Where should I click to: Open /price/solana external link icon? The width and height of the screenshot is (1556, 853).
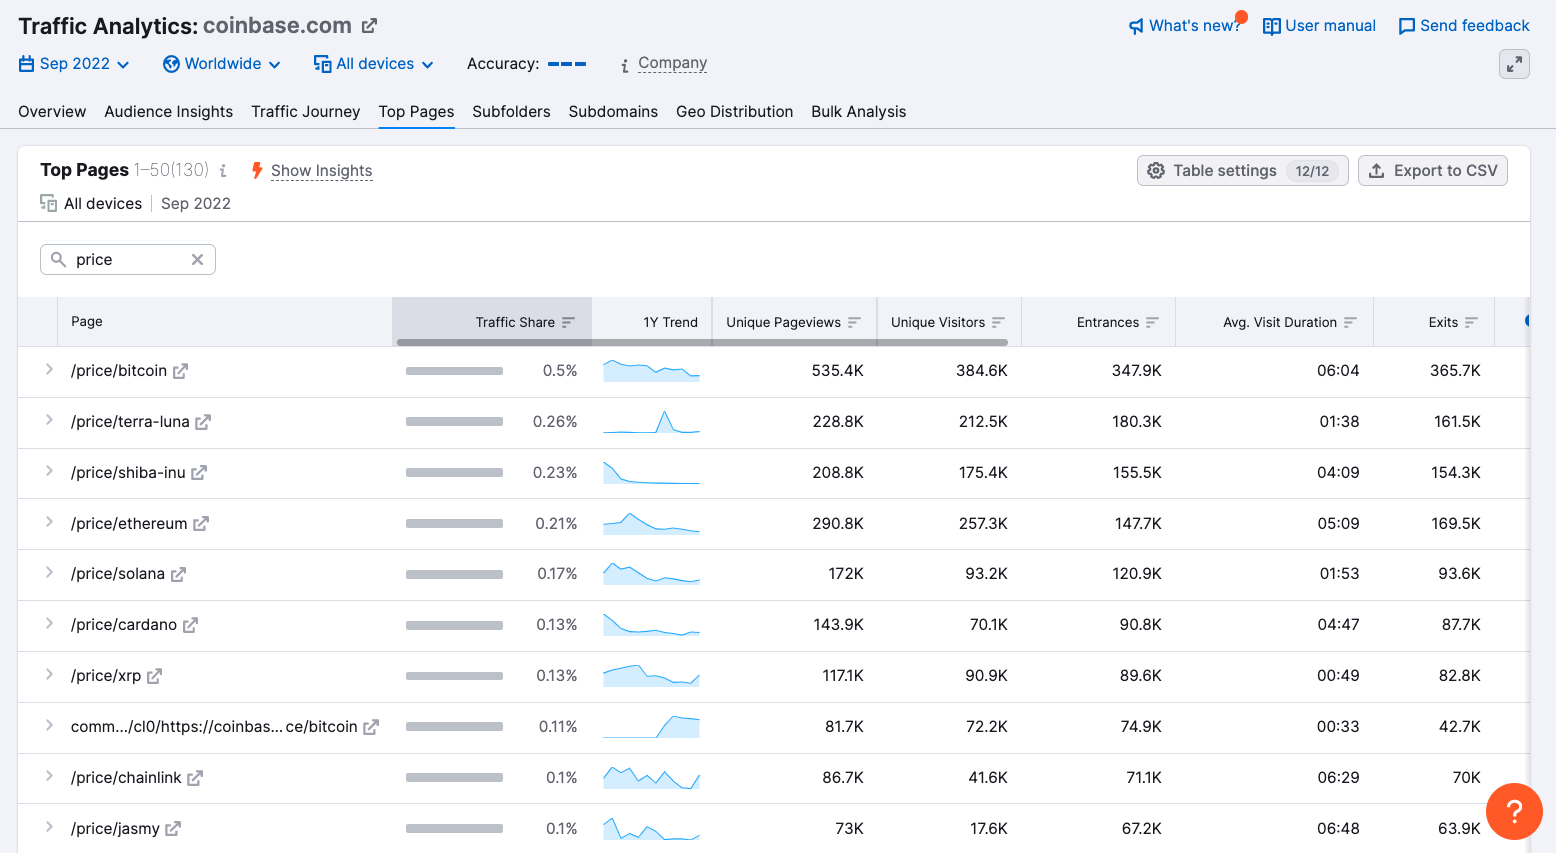click(x=178, y=574)
